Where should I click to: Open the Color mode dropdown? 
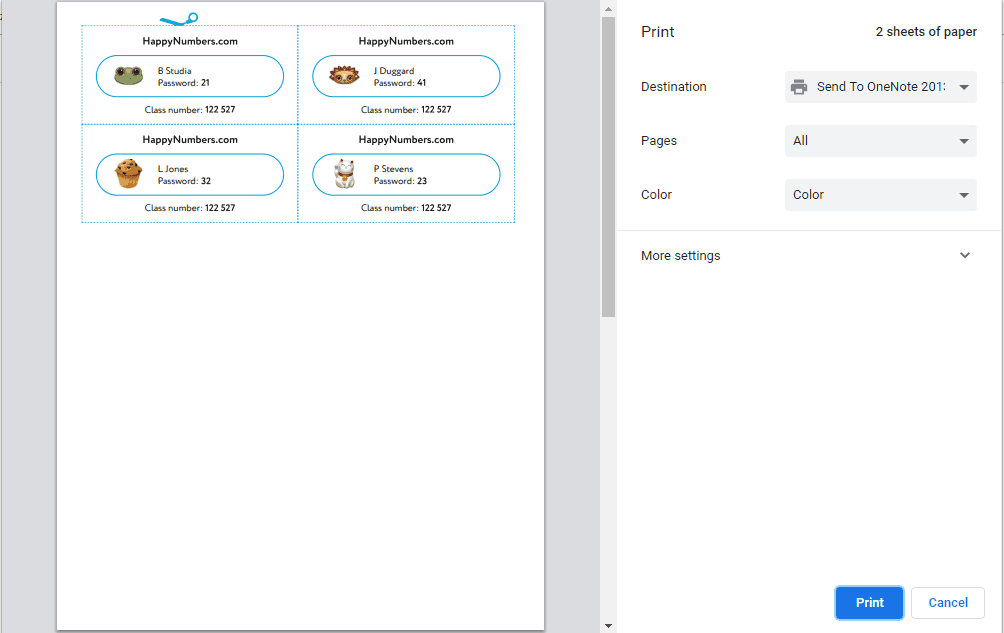click(880, 195)
